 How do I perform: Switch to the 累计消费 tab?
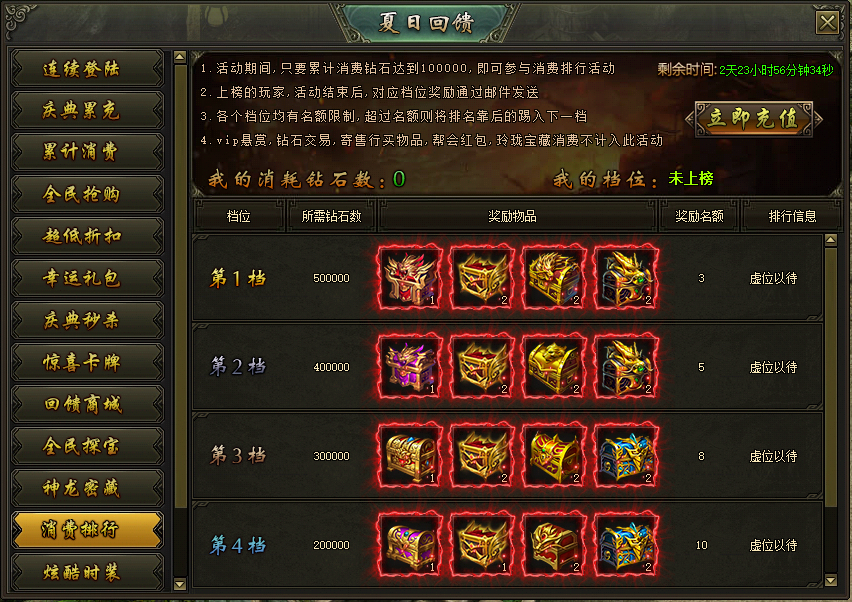click(87, 152)
